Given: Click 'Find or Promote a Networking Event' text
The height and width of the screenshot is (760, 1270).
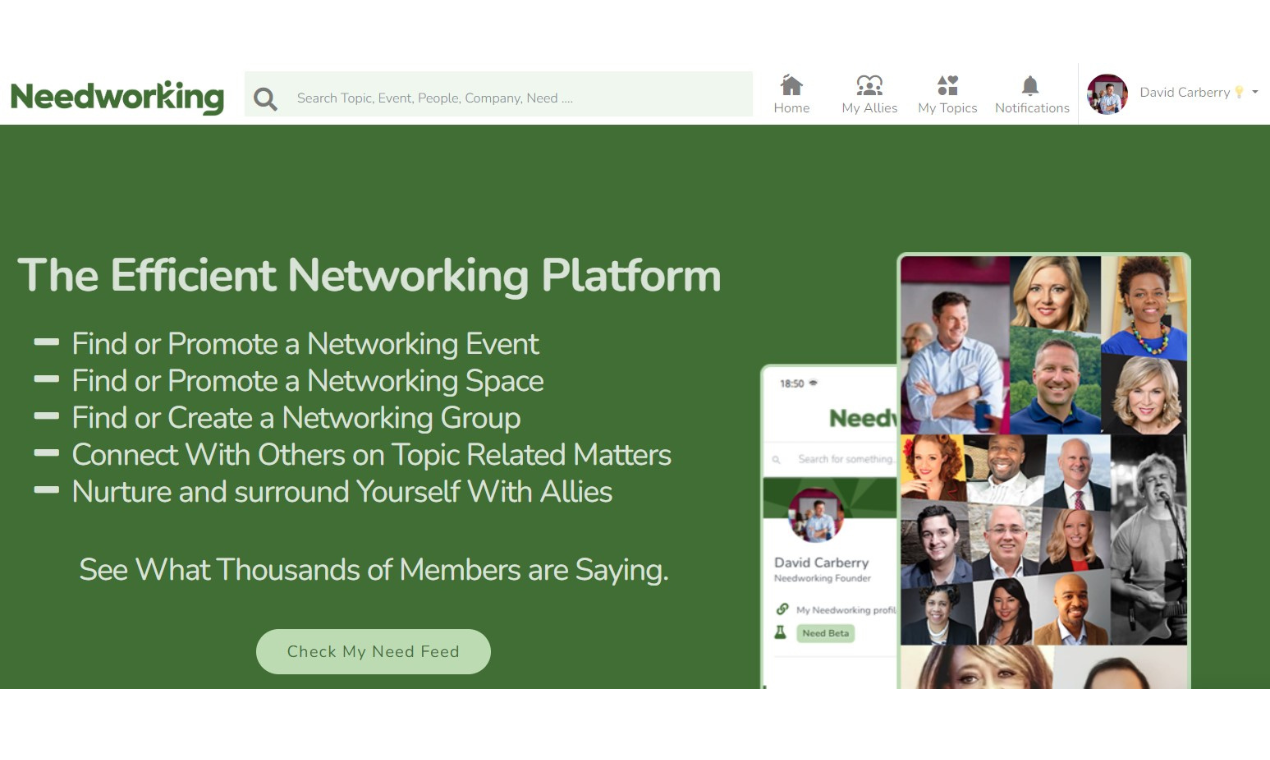Looking at the screenshot, I should click(x=305, y=344).
